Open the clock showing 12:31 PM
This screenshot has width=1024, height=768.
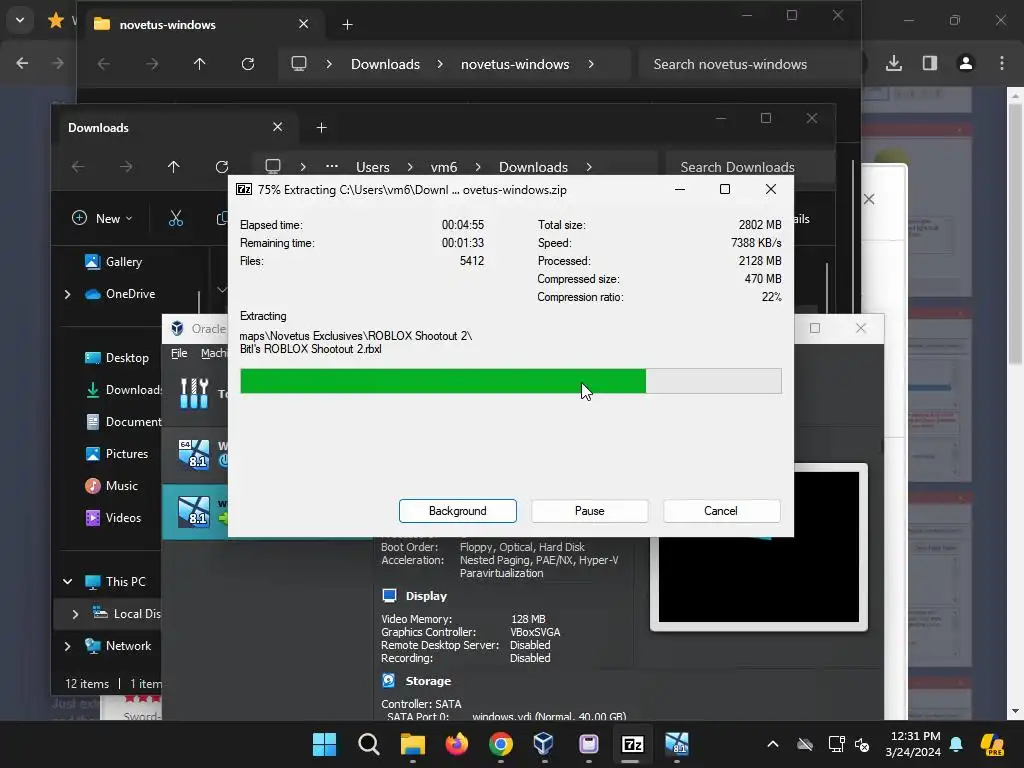[915, 744]
